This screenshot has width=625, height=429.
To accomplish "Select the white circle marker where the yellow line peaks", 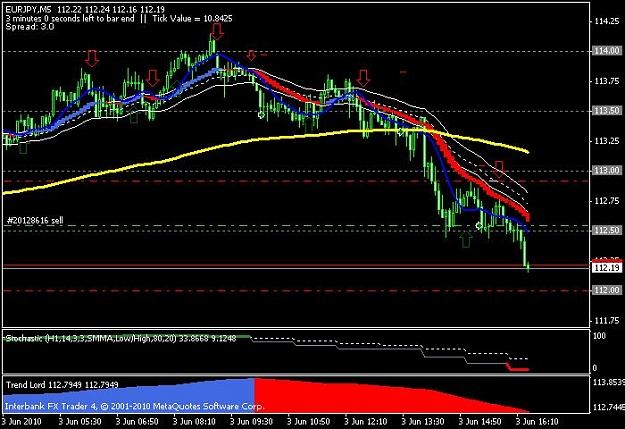I will [x=401, y=130].
